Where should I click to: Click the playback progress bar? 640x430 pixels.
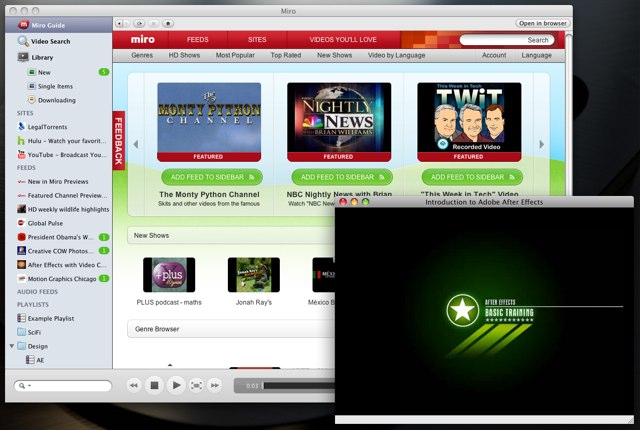click(299, 386)
